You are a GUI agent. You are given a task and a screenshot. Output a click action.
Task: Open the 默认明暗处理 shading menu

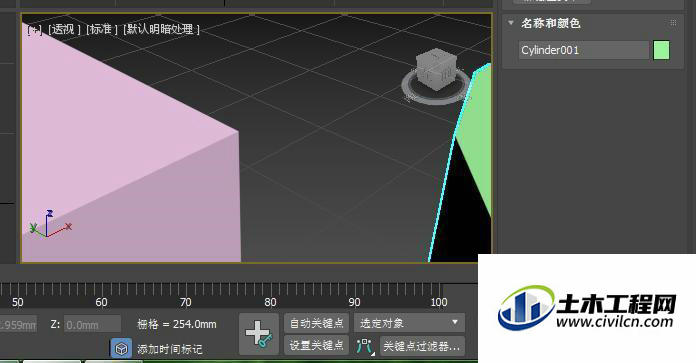coord(161,29)
